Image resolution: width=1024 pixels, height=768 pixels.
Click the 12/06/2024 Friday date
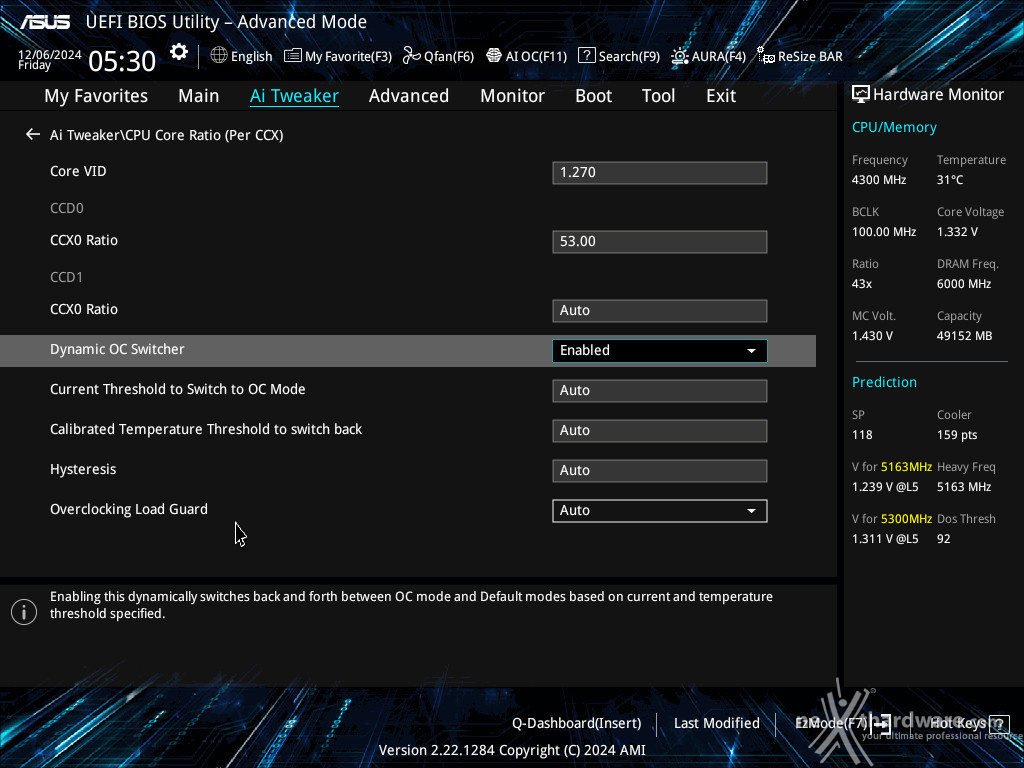(x=50, y=60)
